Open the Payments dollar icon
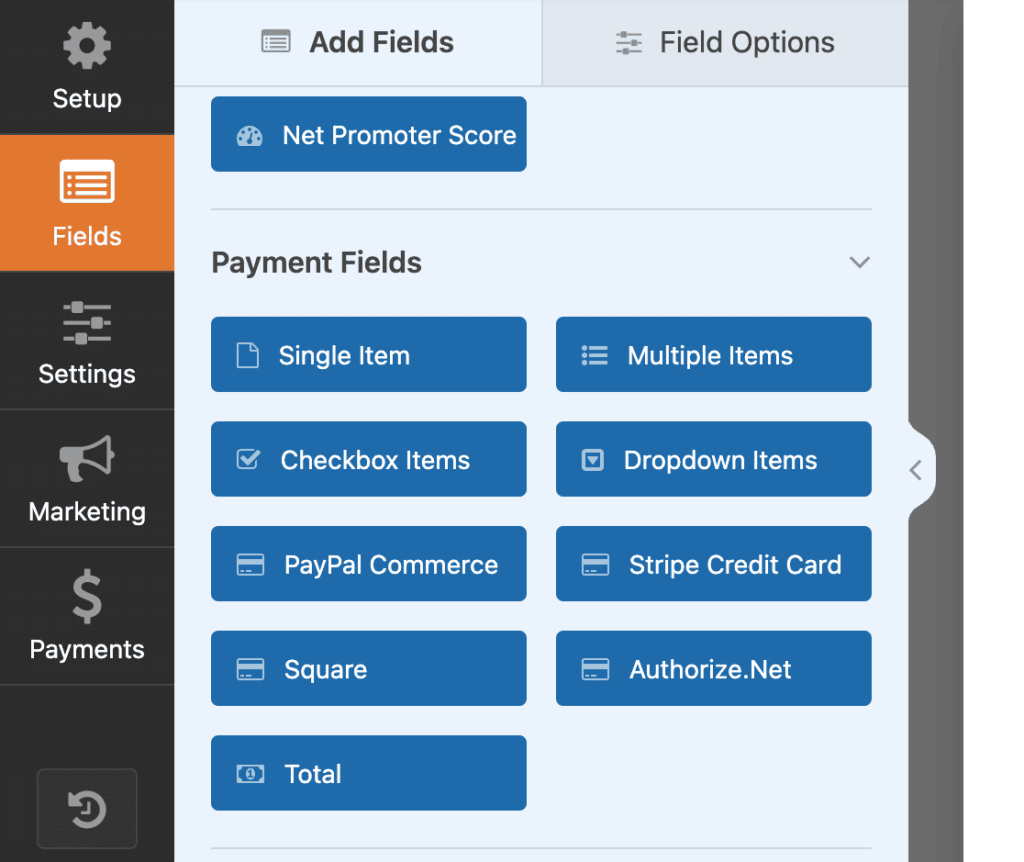Screen dimensions: 1024x862 [86, 597]
